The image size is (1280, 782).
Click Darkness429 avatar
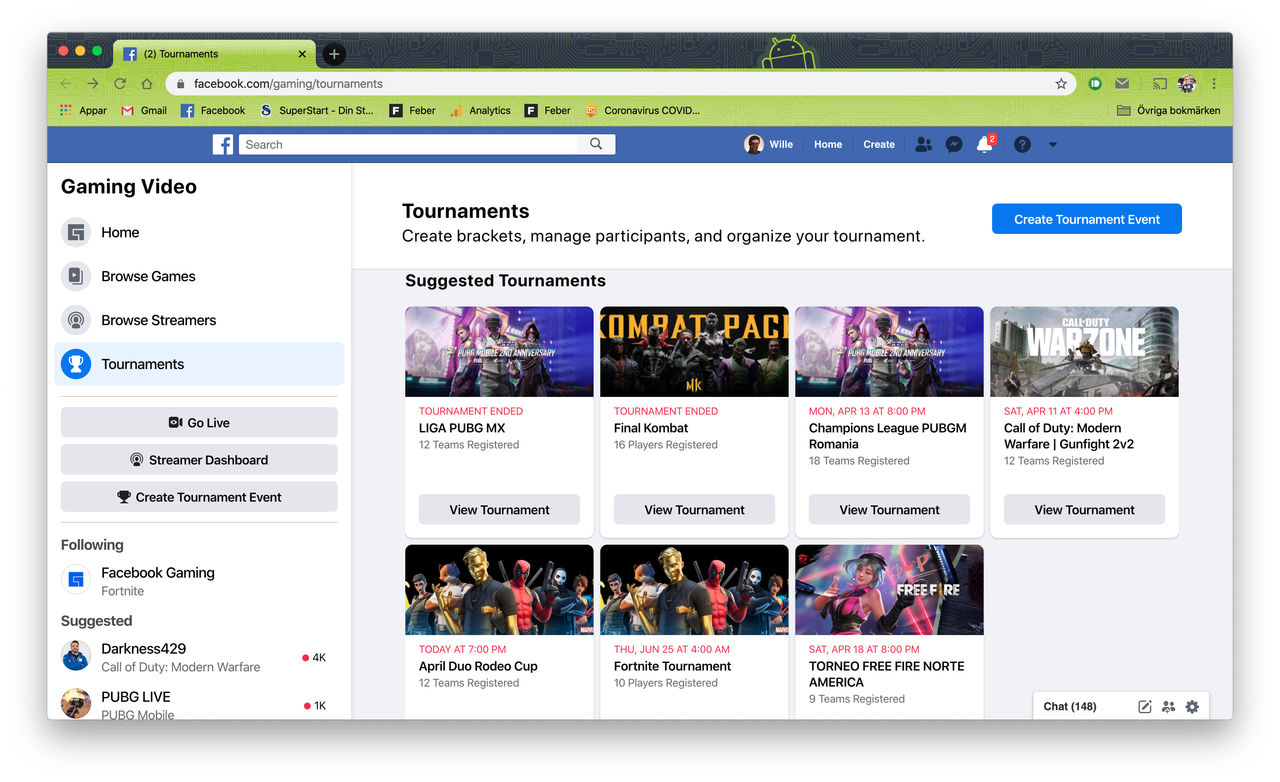pyautogui.click(x=76, y=656)
